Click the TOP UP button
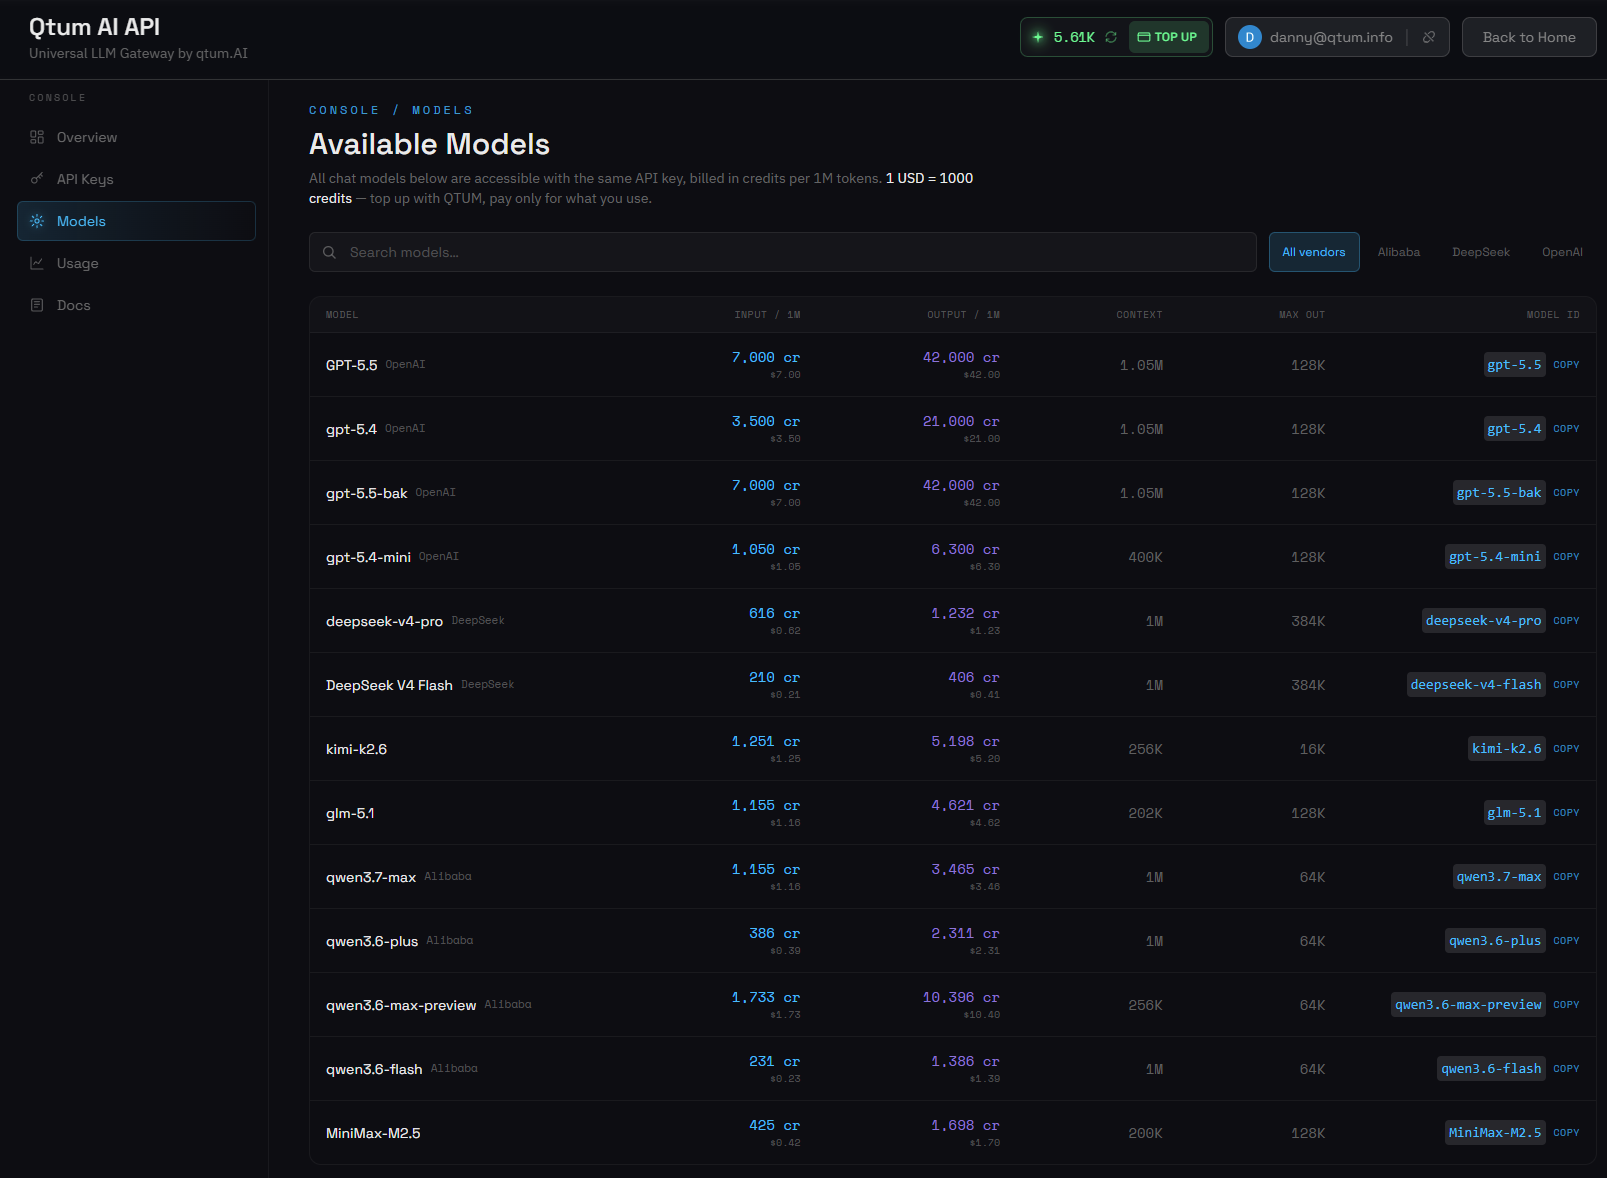The height and width of the screenshot is (1178, 1607). point(1168,37)
